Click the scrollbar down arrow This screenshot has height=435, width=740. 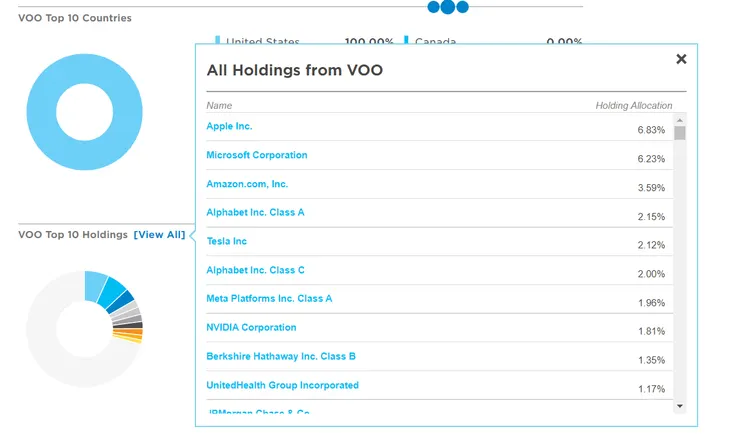pyautogui.click(x=680, y=406)
